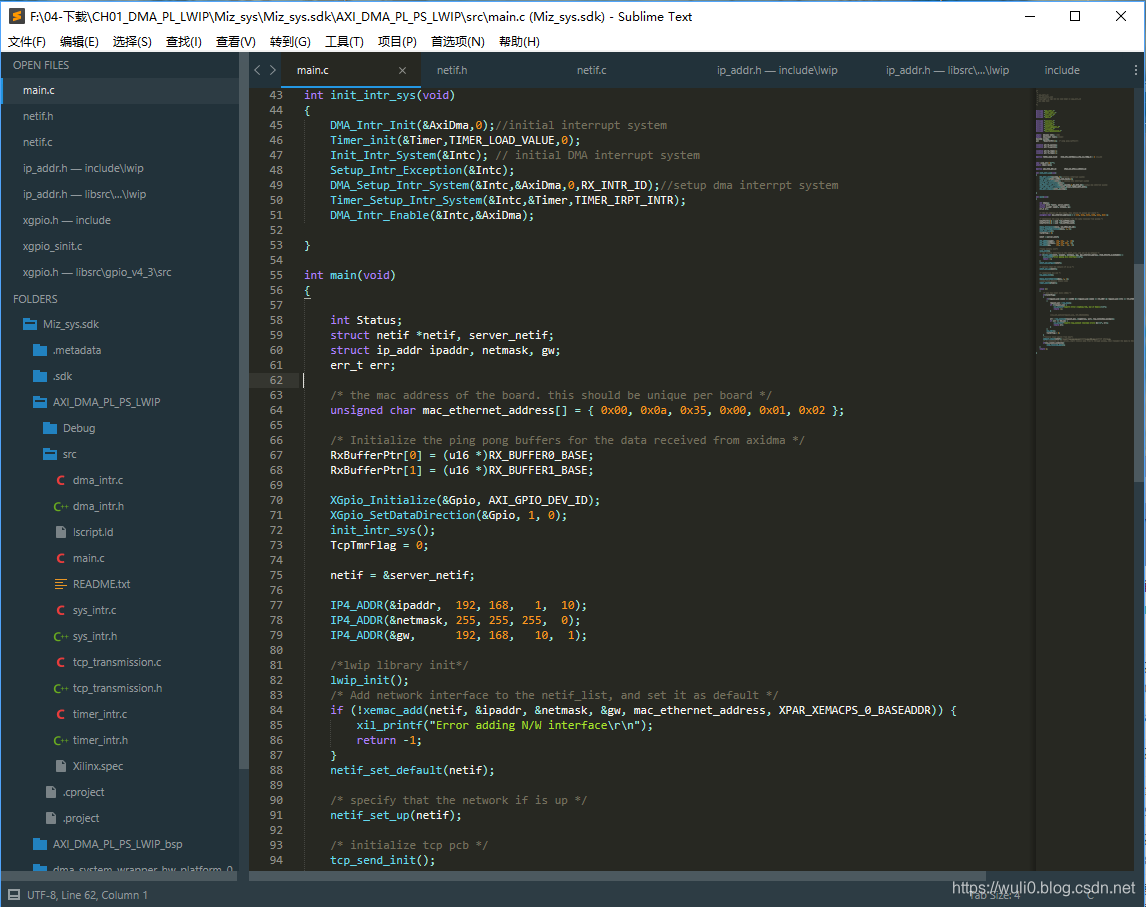Open the 项目(P) menu

397,42
